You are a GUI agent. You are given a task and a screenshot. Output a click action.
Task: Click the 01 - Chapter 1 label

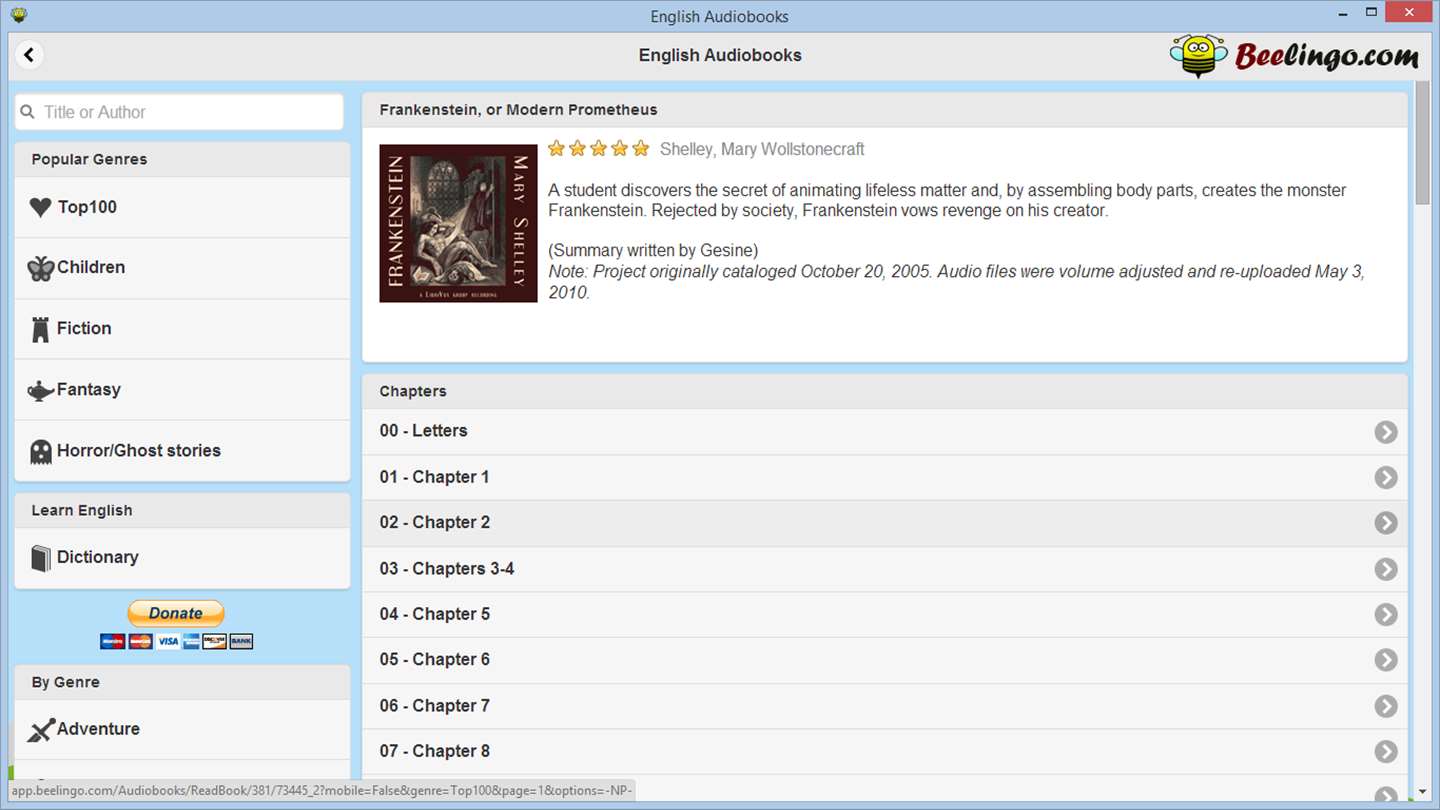(434, 477)
